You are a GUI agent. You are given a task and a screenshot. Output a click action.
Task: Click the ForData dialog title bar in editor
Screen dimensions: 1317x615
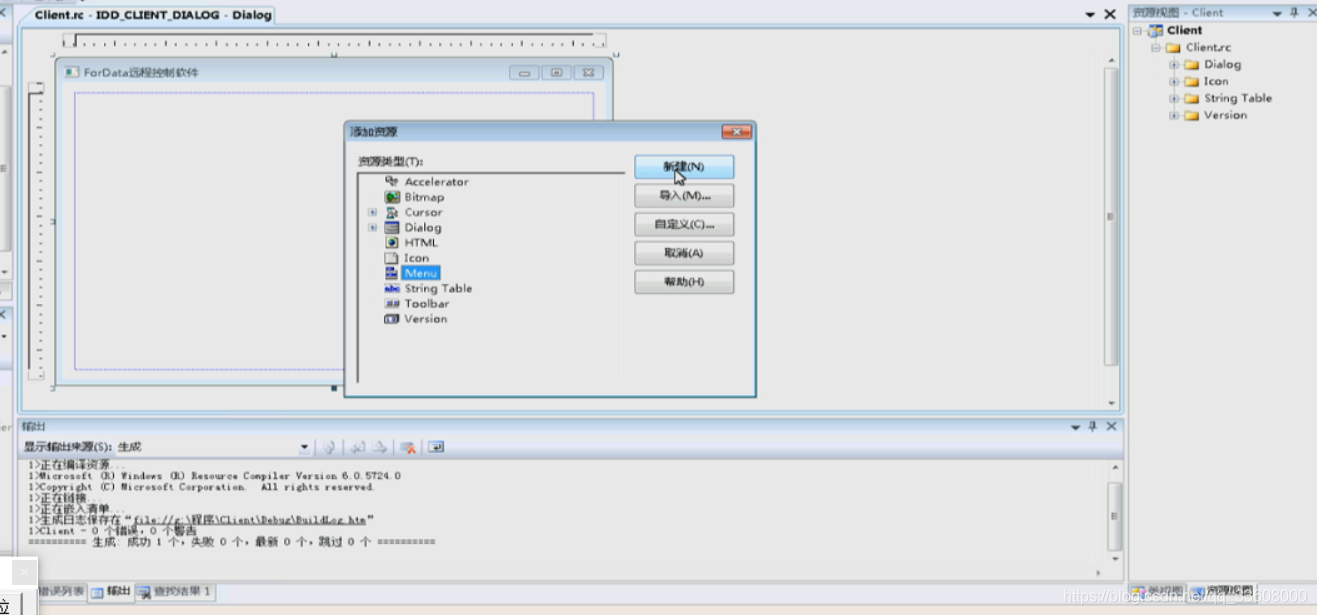point(336,72)
